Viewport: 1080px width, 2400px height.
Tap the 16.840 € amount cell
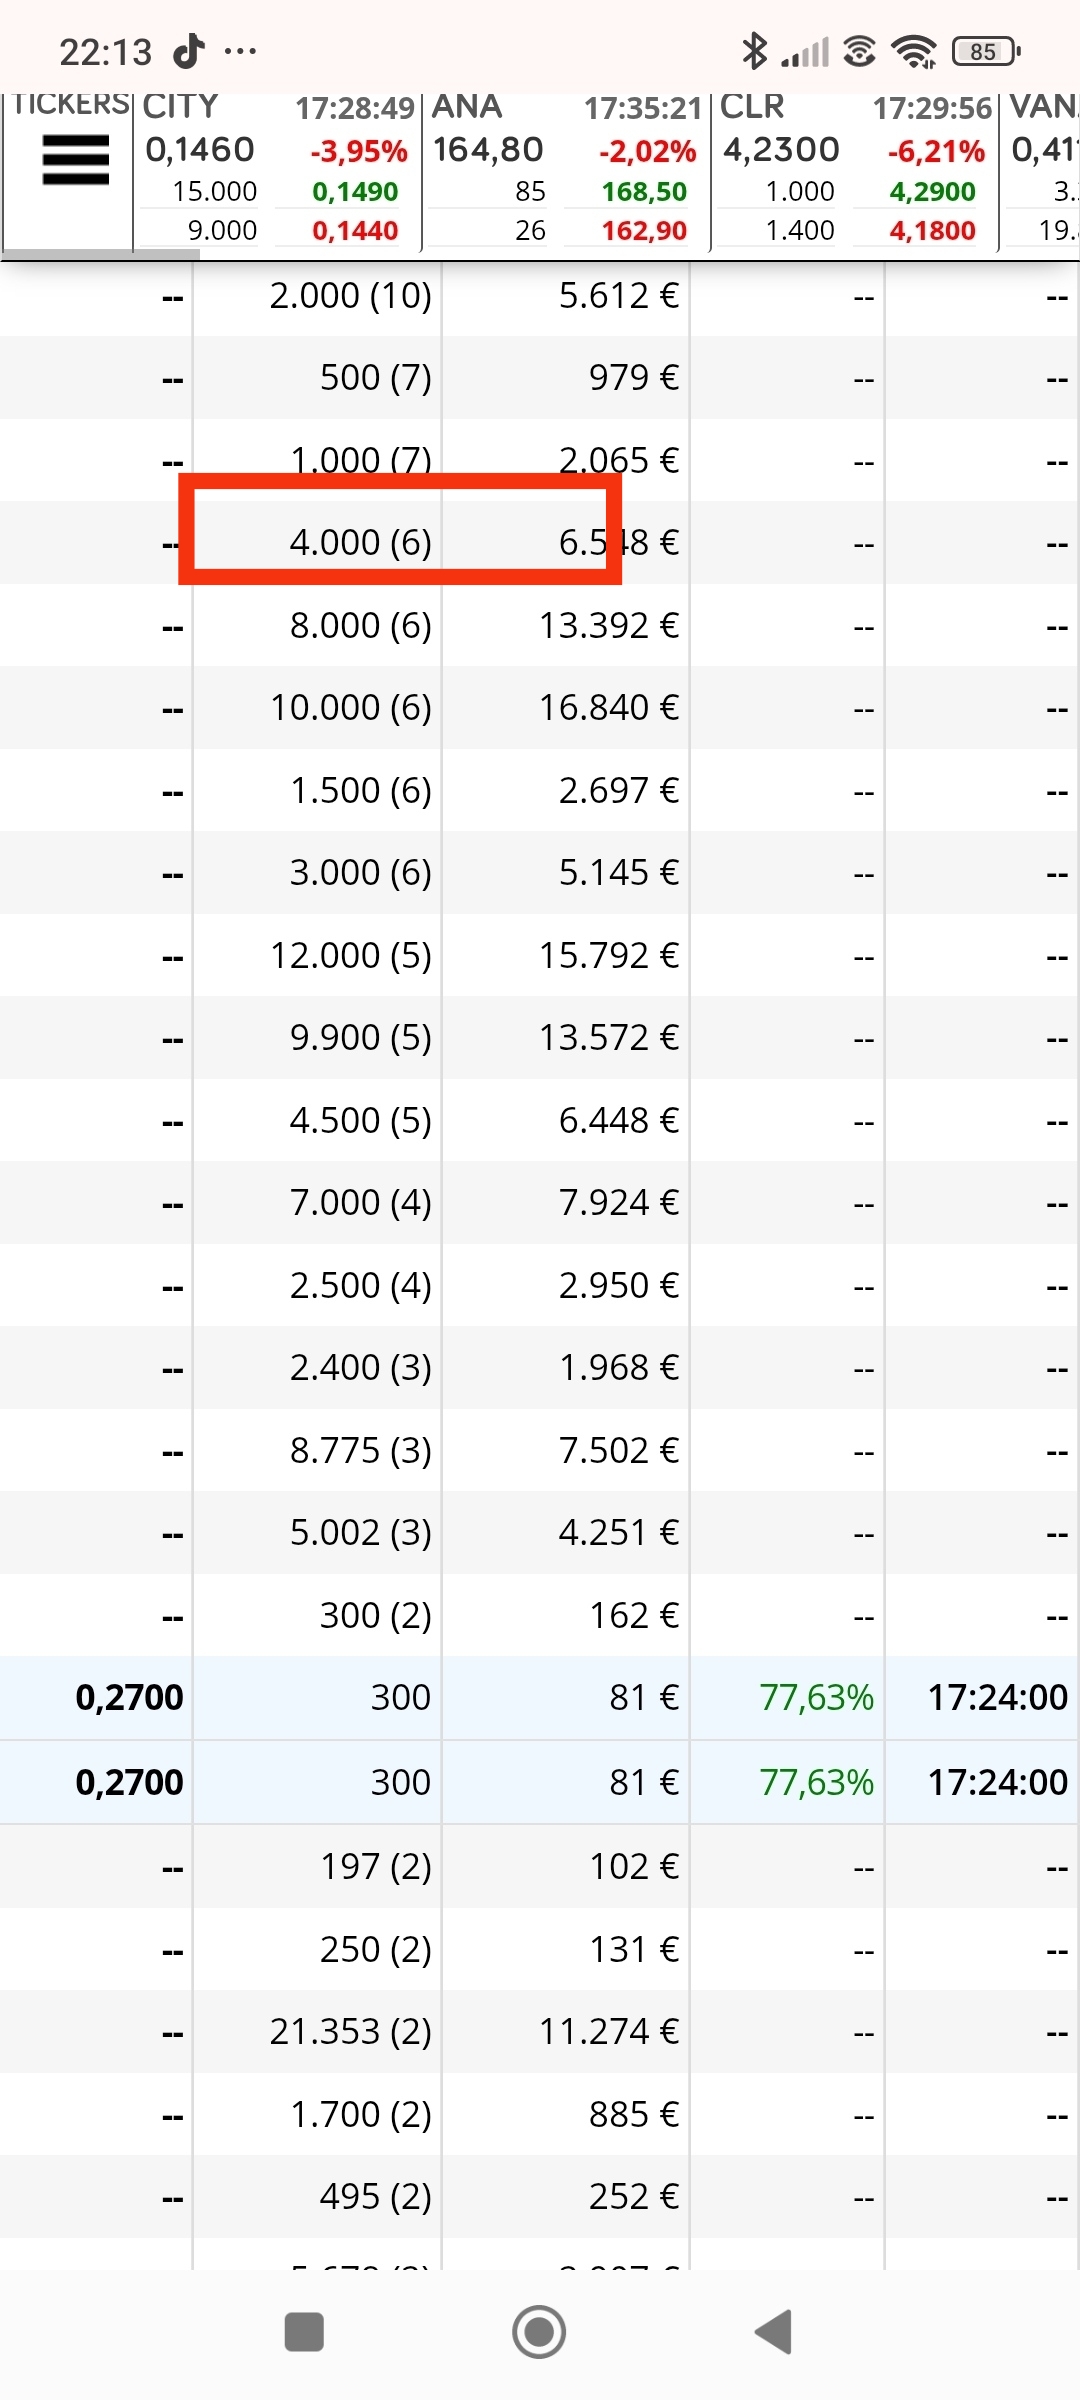(x=609, y=707)
